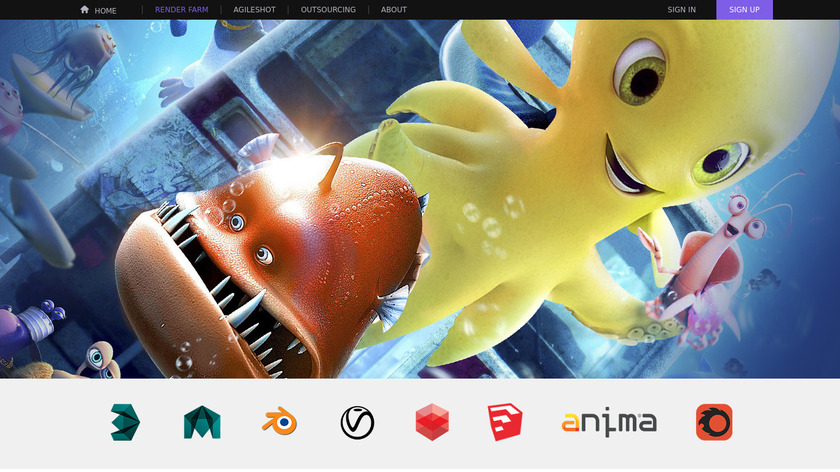
Task: Click the anima software logo
Action: click(x=609, y=423)
